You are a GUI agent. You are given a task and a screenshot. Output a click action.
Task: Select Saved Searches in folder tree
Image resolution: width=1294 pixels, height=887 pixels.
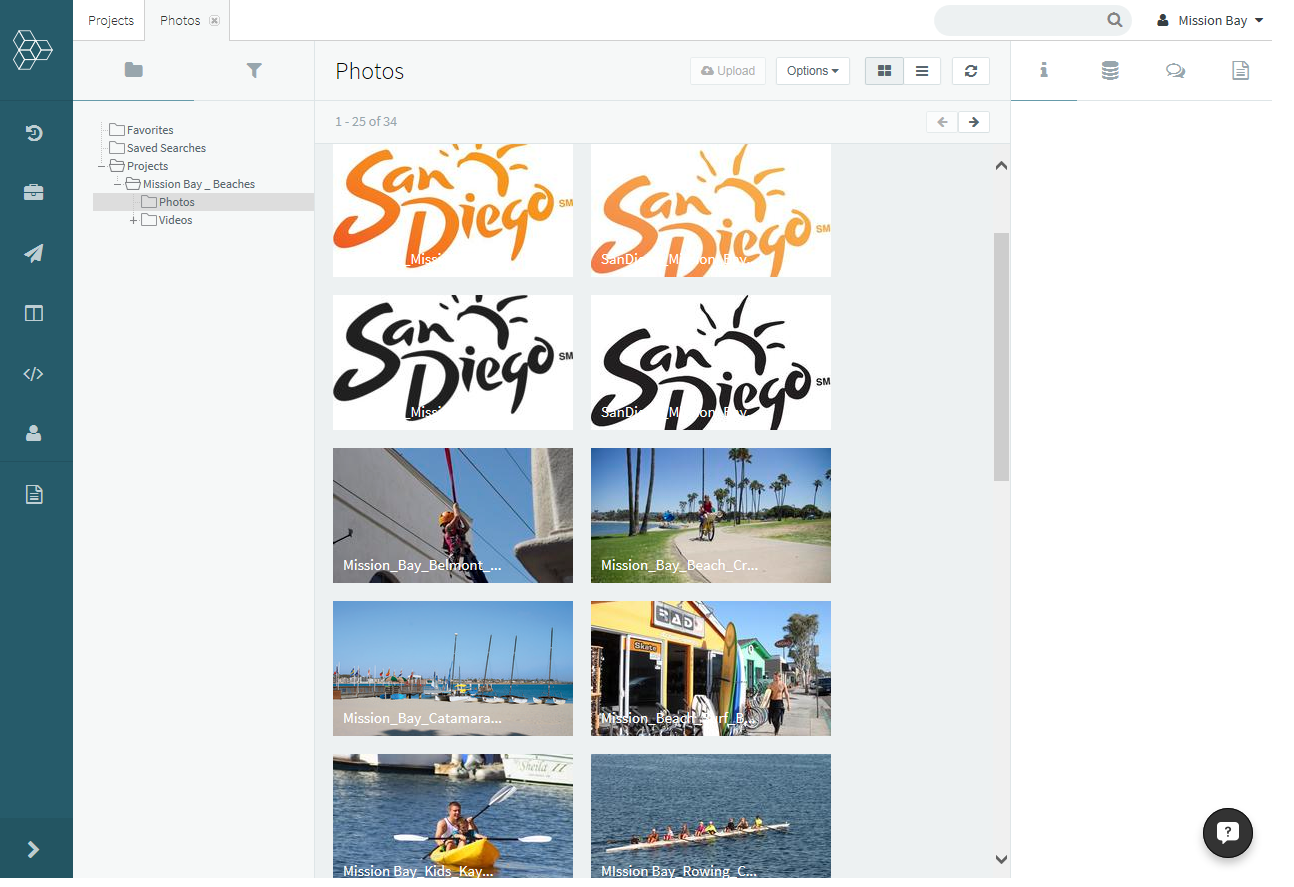[166, 148]
